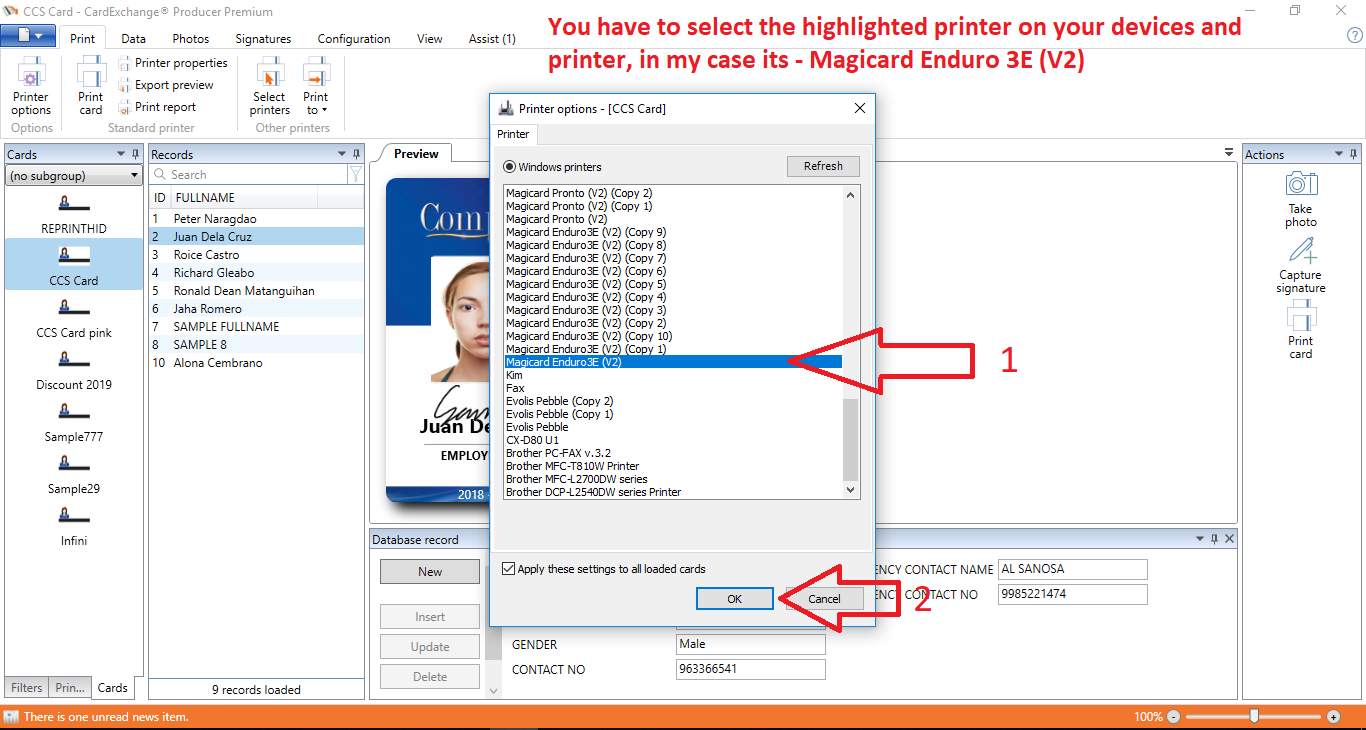Switch to the Configuration ribbon tab
Image resolution: width=1366 pixels, height=730 pixels.
coord(354,39)
